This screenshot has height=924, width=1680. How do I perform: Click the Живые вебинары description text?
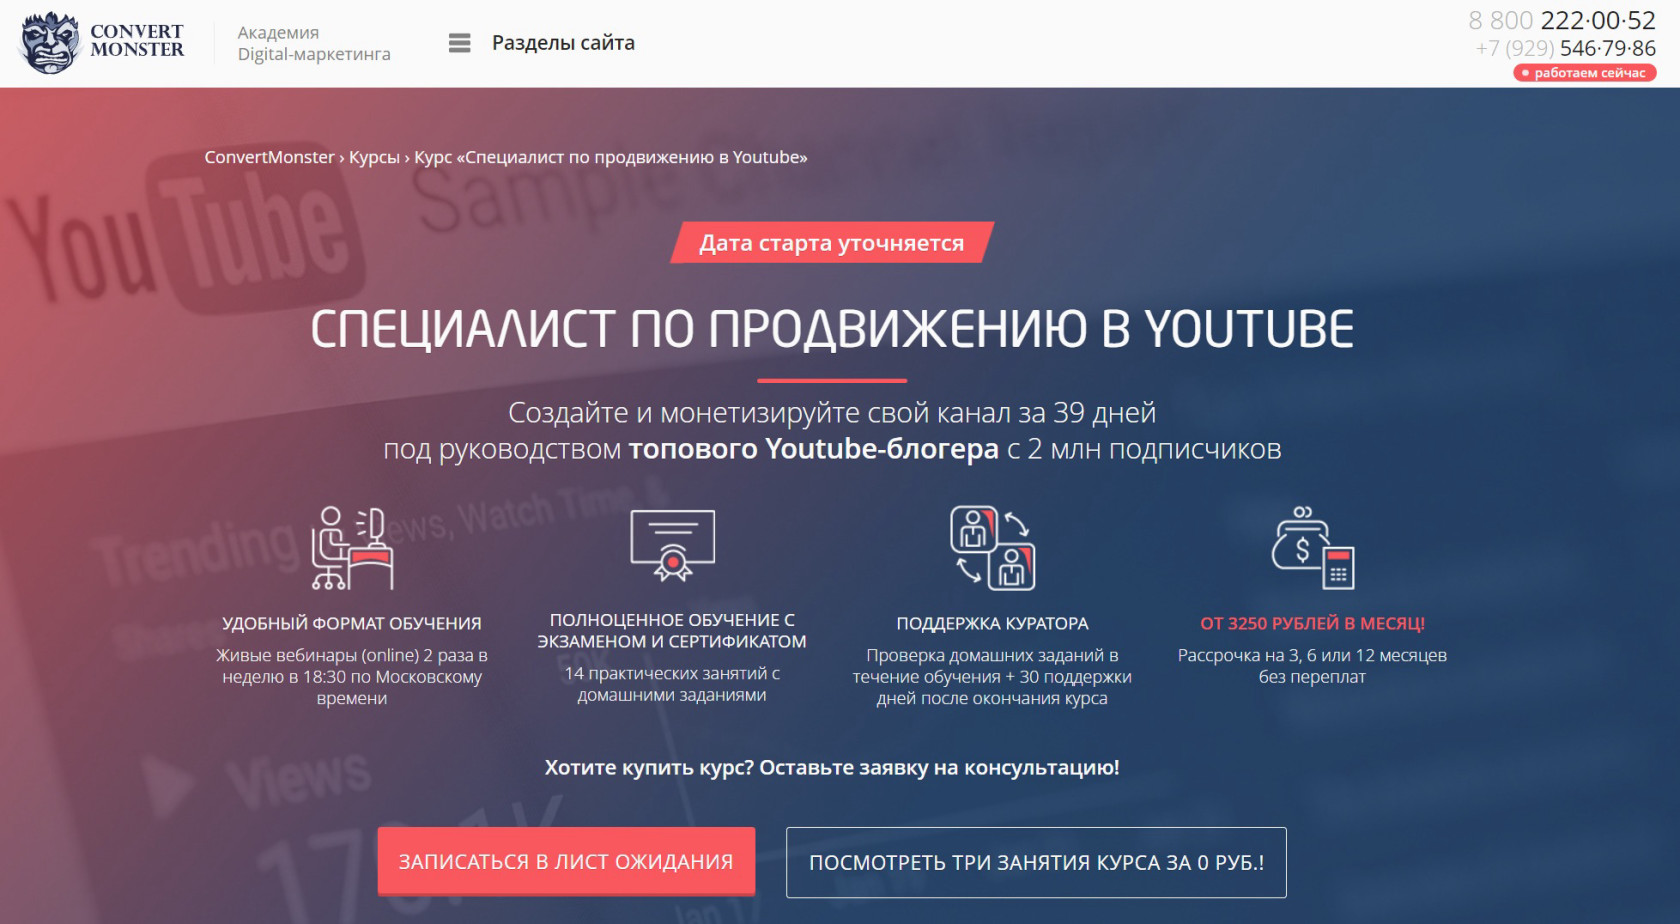click(352, 676)
